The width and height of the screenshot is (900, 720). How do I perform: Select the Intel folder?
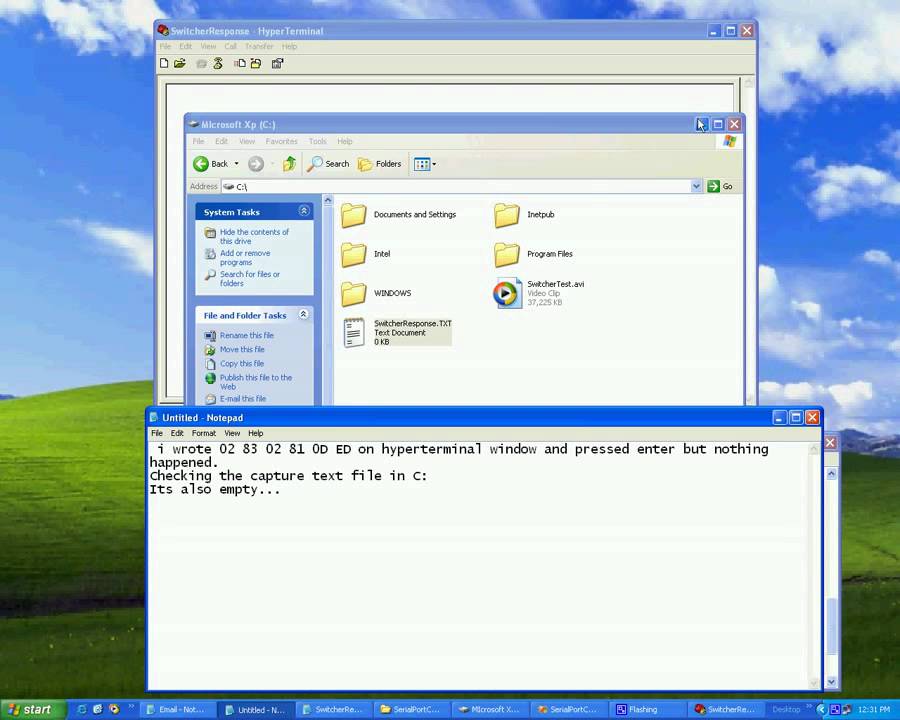pos(366,254)
